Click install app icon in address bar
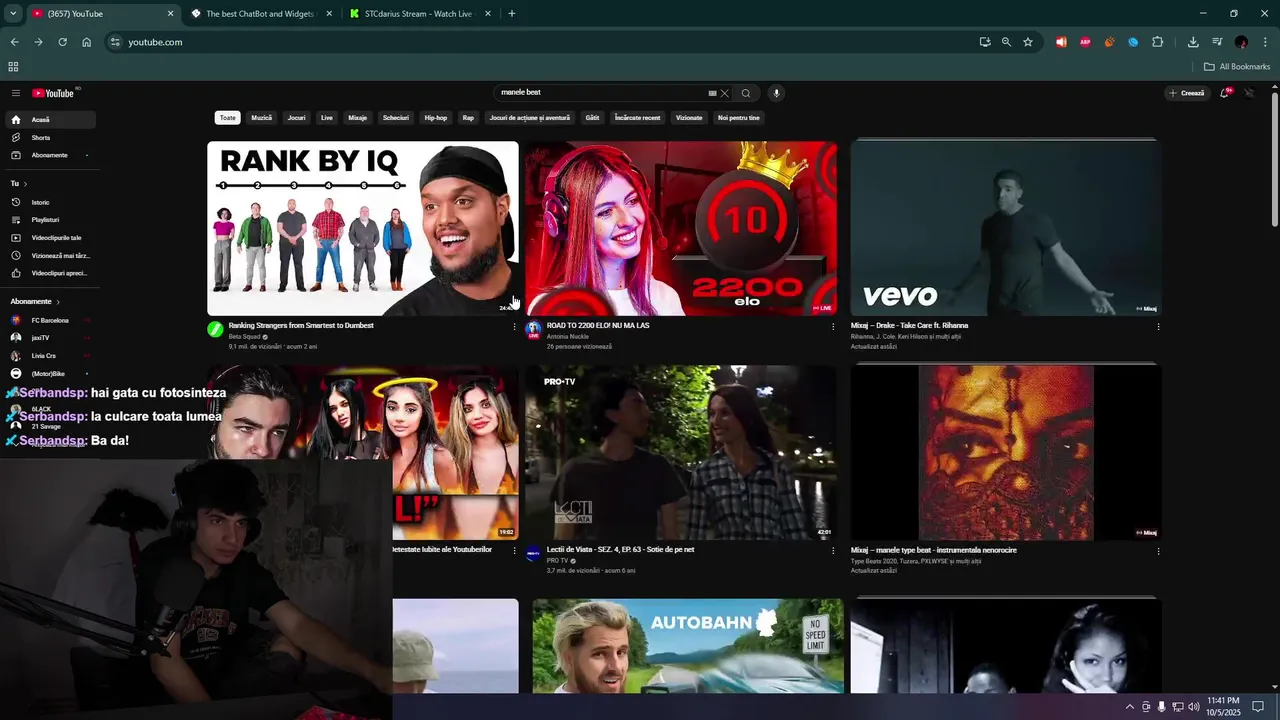Image resolution: width=1280 pixels, height=720 pixels. point(985,42)
